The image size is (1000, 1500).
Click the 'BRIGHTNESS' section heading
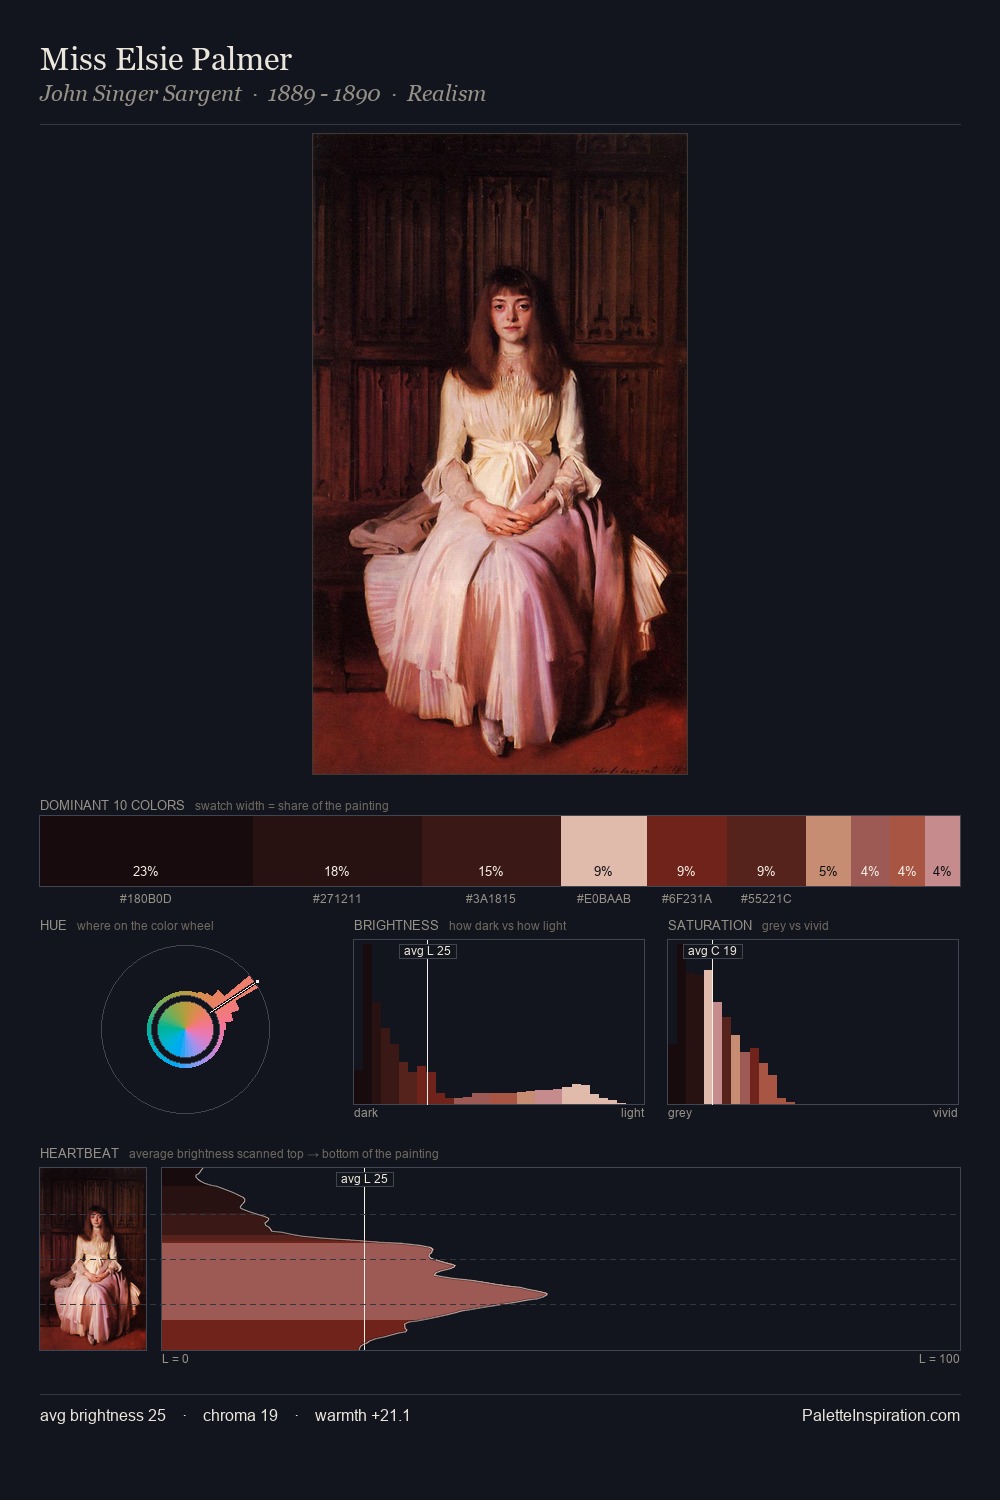pos(396,925)
